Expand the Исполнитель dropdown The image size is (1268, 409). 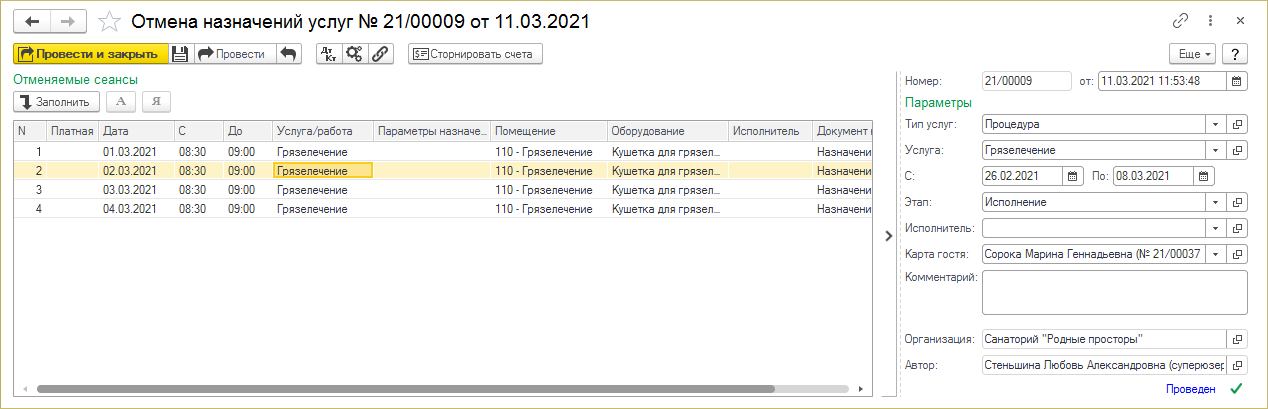(x=1215, y=228)
